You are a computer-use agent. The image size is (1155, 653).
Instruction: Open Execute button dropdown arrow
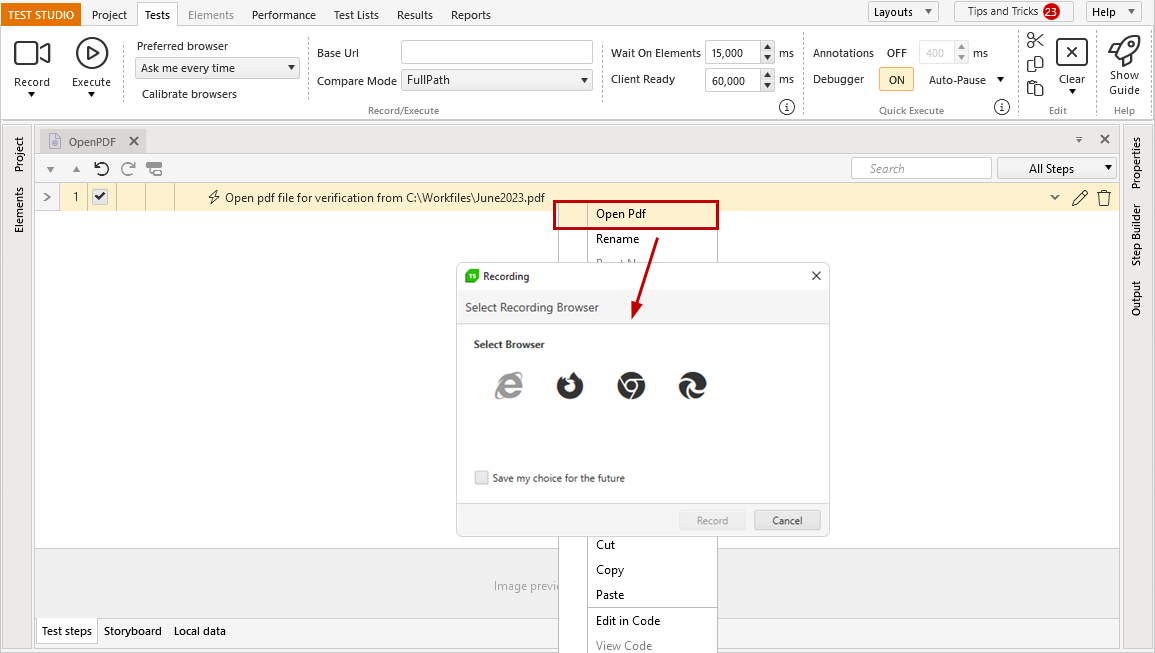(x=91, y=95)
